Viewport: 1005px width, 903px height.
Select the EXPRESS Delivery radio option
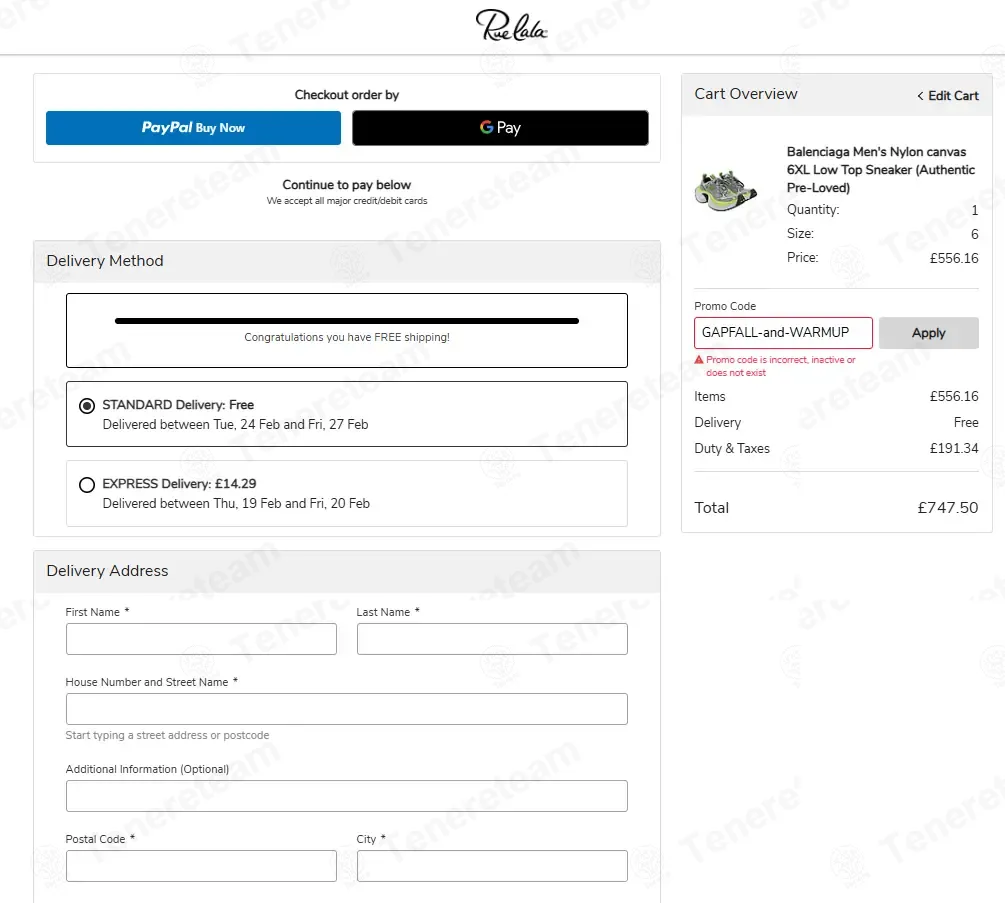pos(87,485)
